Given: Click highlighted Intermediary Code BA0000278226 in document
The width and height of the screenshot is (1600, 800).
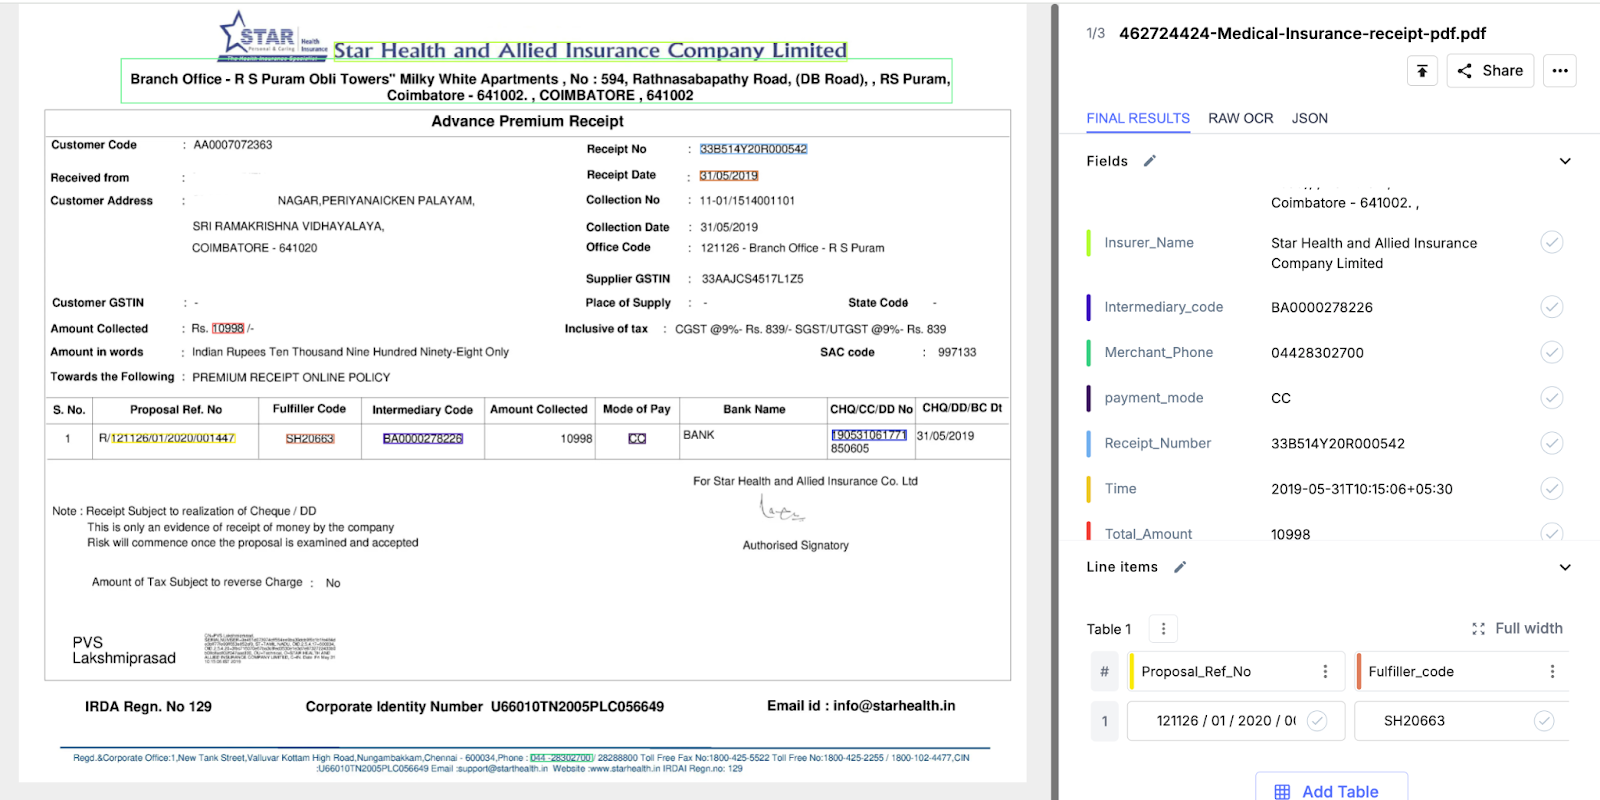Looking at the screenshot, I should (423, 439).
